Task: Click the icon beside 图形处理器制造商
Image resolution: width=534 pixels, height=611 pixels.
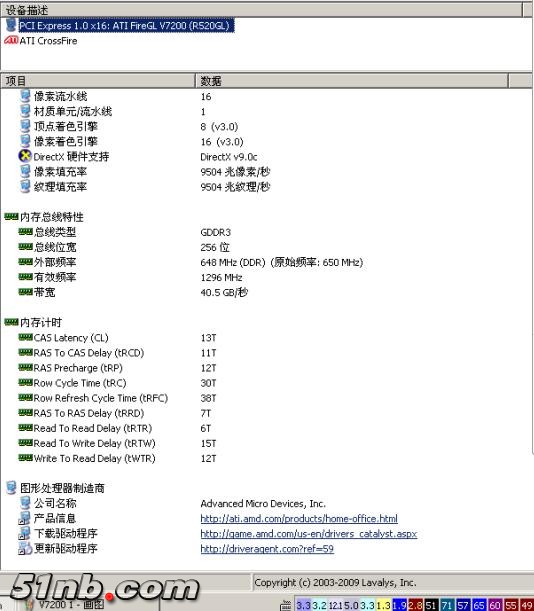Action: 11,487
